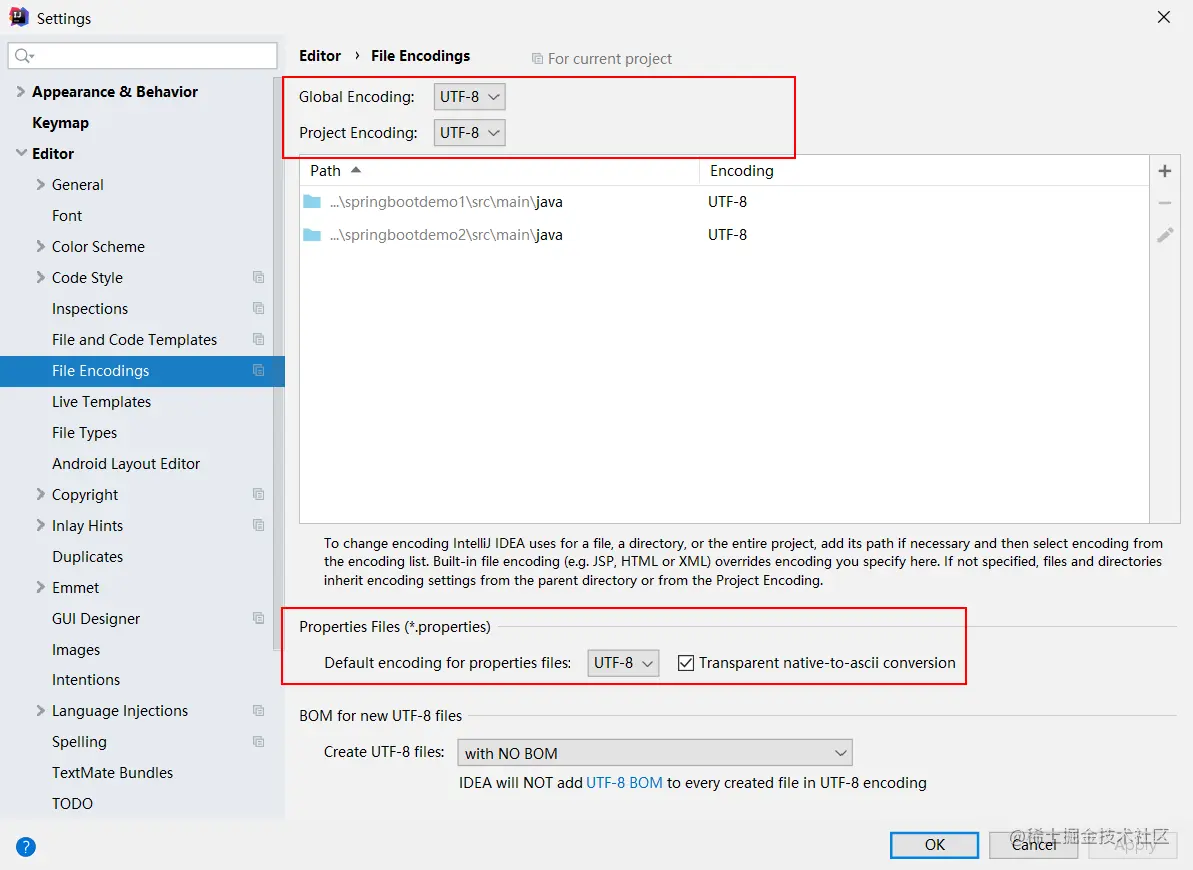This screenshot has height=870, width=1193.
Task: Expand the Inlay Hints node
Action: pyautogui.click(x=40, y=525)
